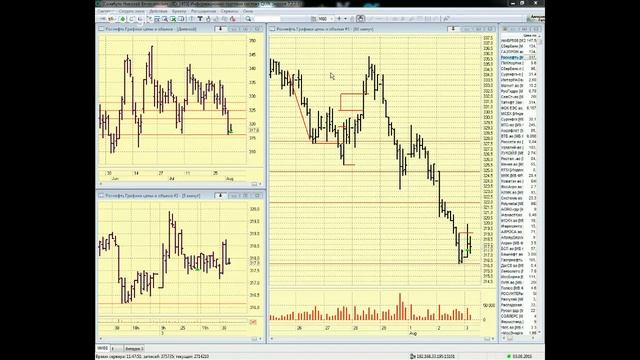The height and width of the screenshot is (360, 640).
Task: Click the Aug label on the 60 минут time axis
Action: (x=413, y=333)
